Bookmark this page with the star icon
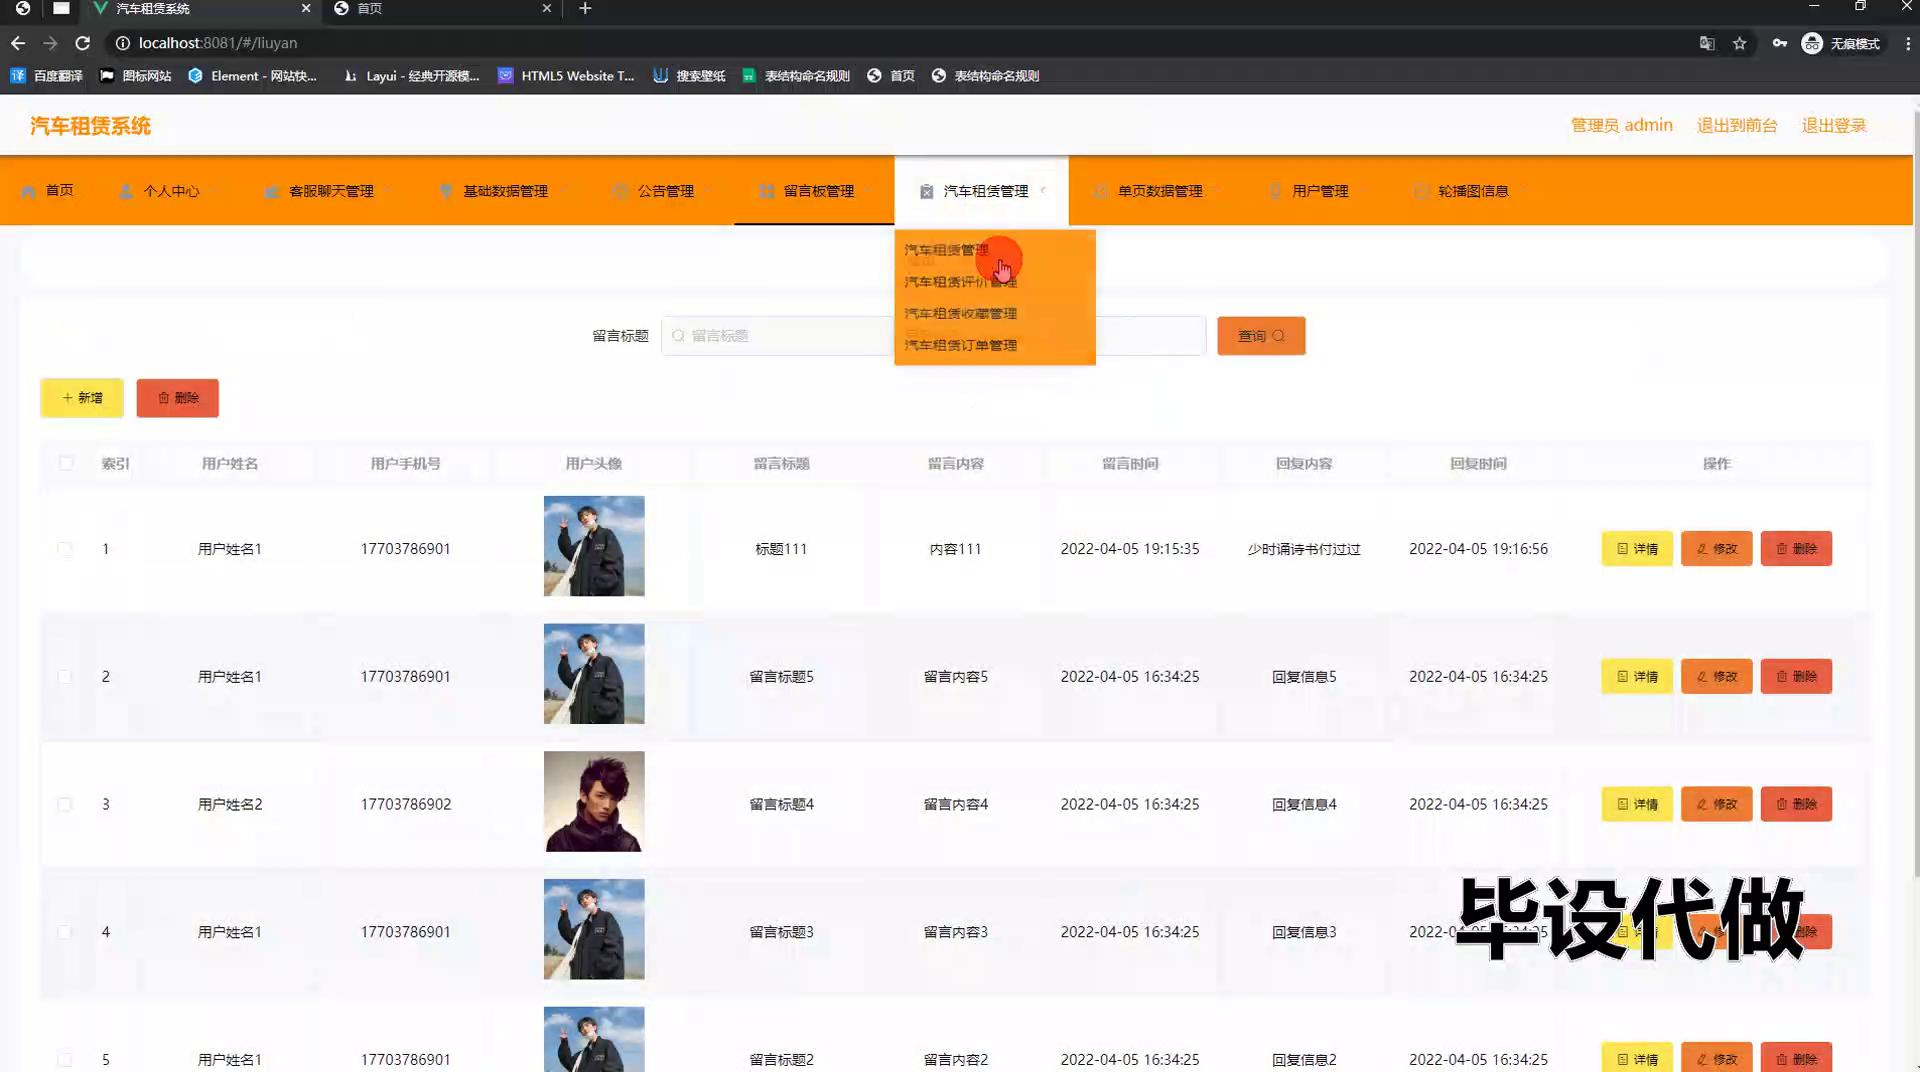Image resolution: width=1920 pixels, height=1072 pixels. tap(1739, 43)
